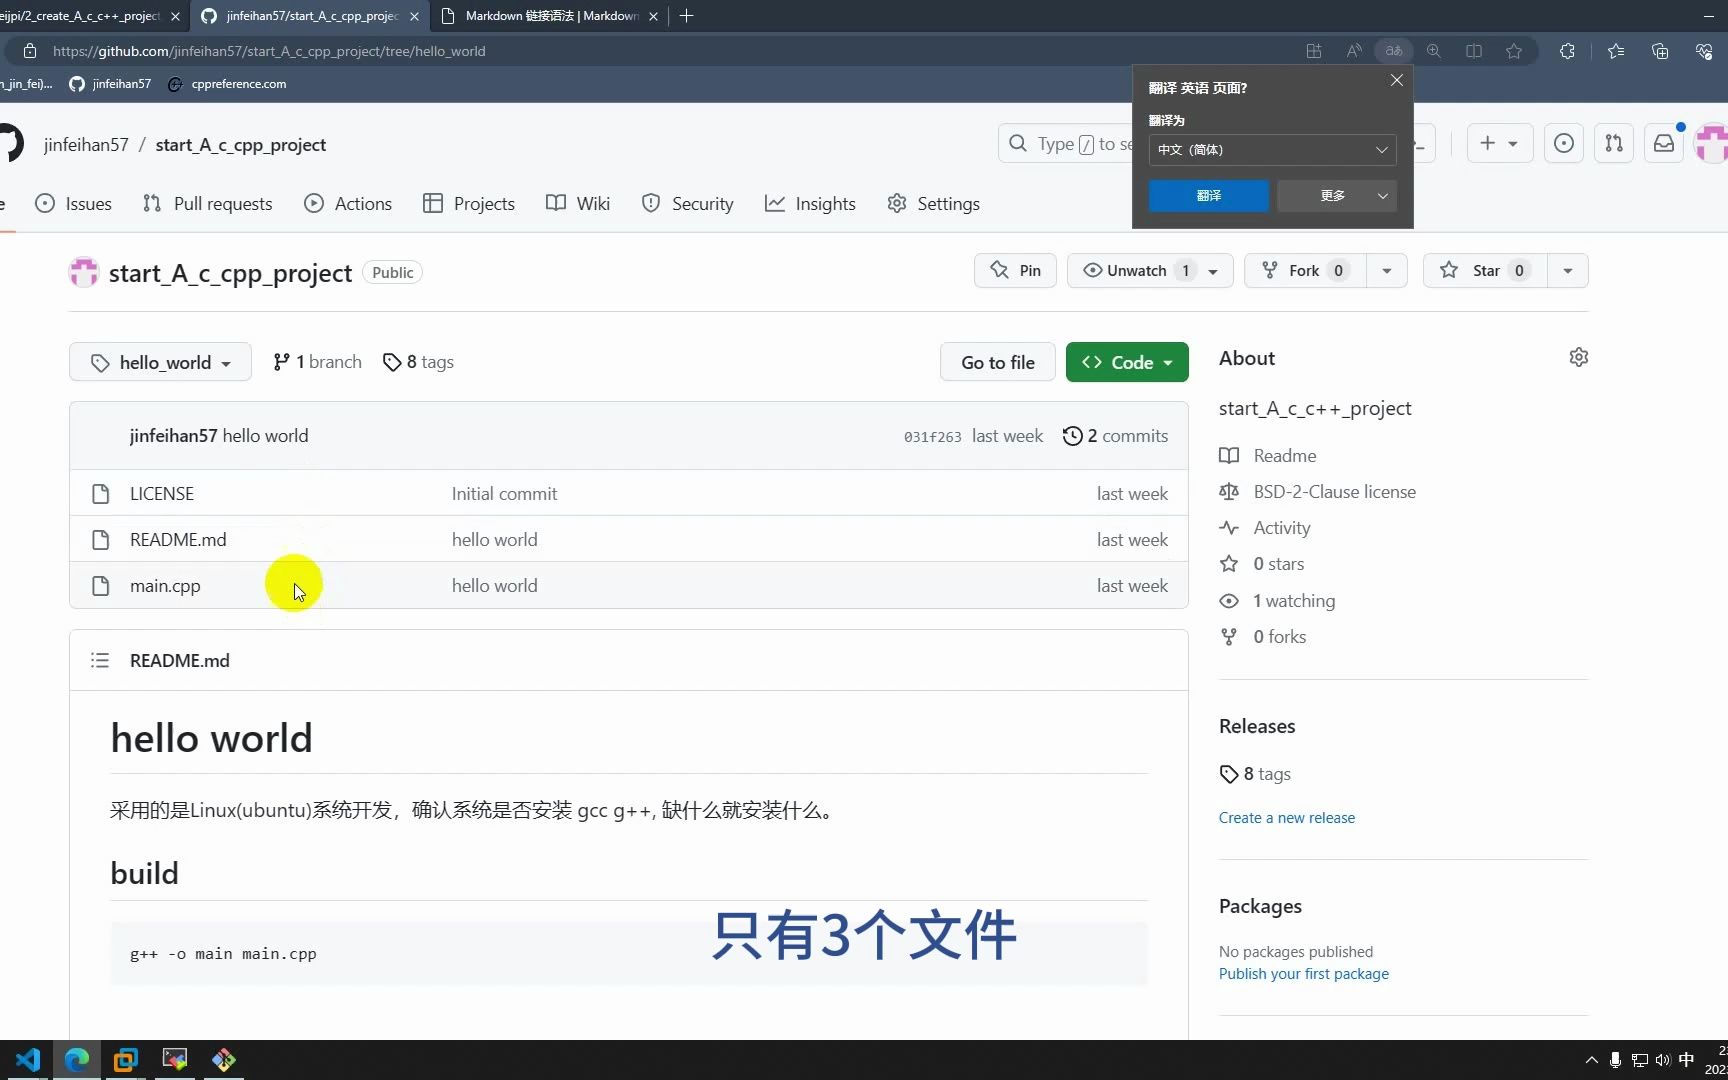
Task: Open the Wiki tab
Action: click(578, 203)
